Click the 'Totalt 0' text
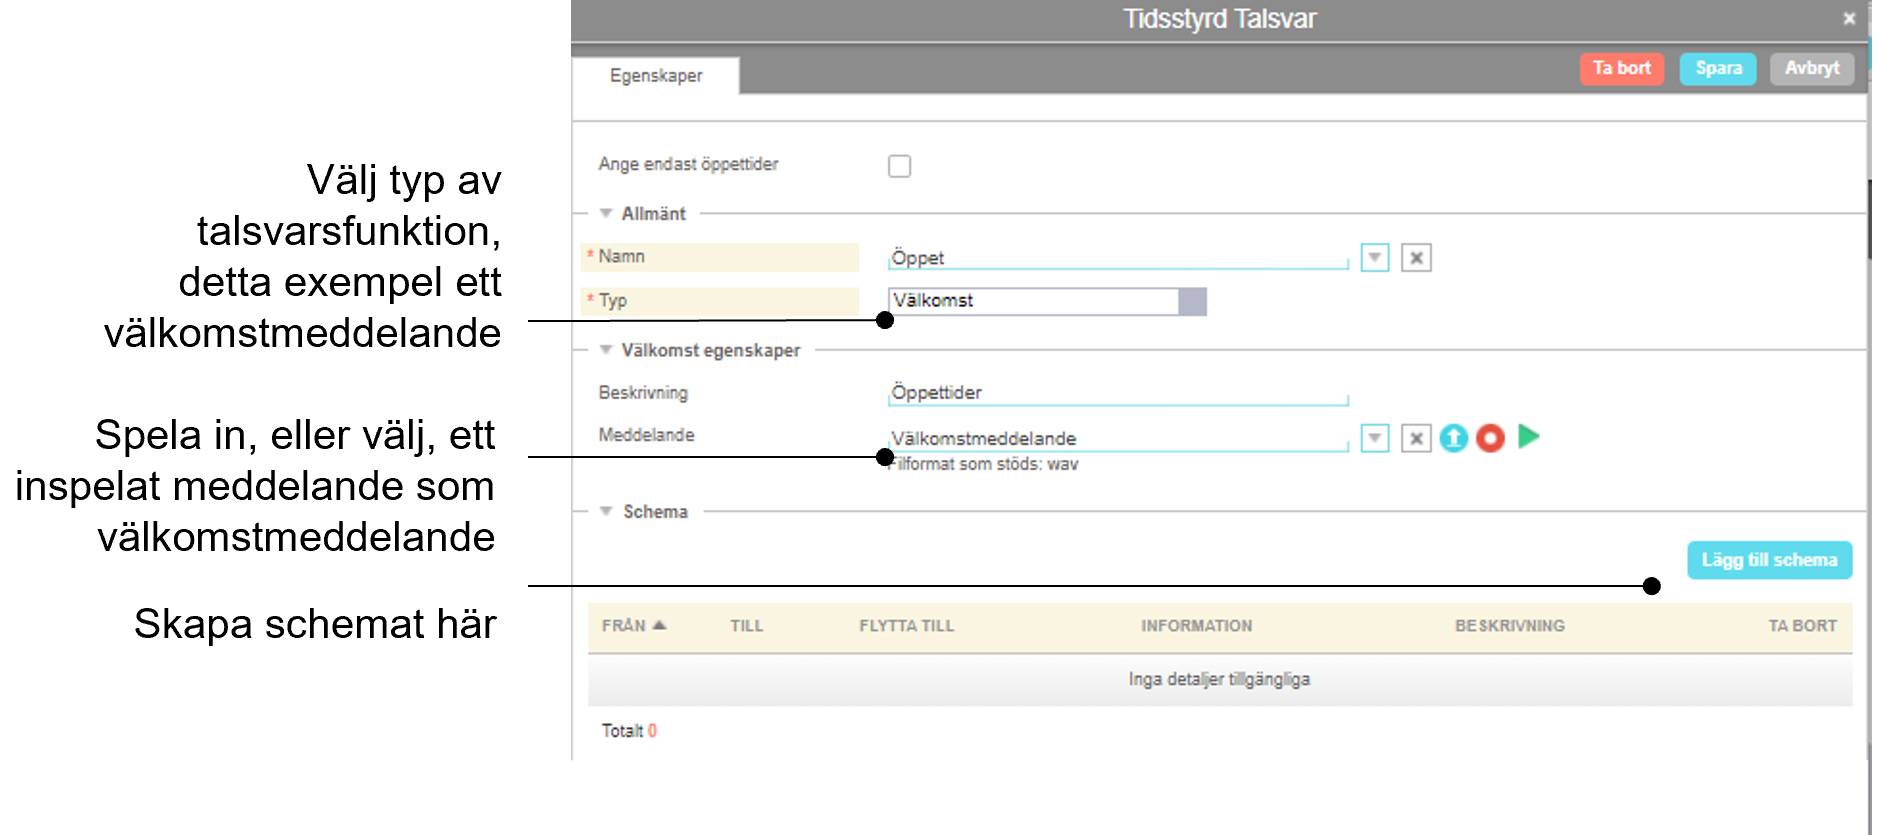The image size is (1879, 835). [629, 731]
